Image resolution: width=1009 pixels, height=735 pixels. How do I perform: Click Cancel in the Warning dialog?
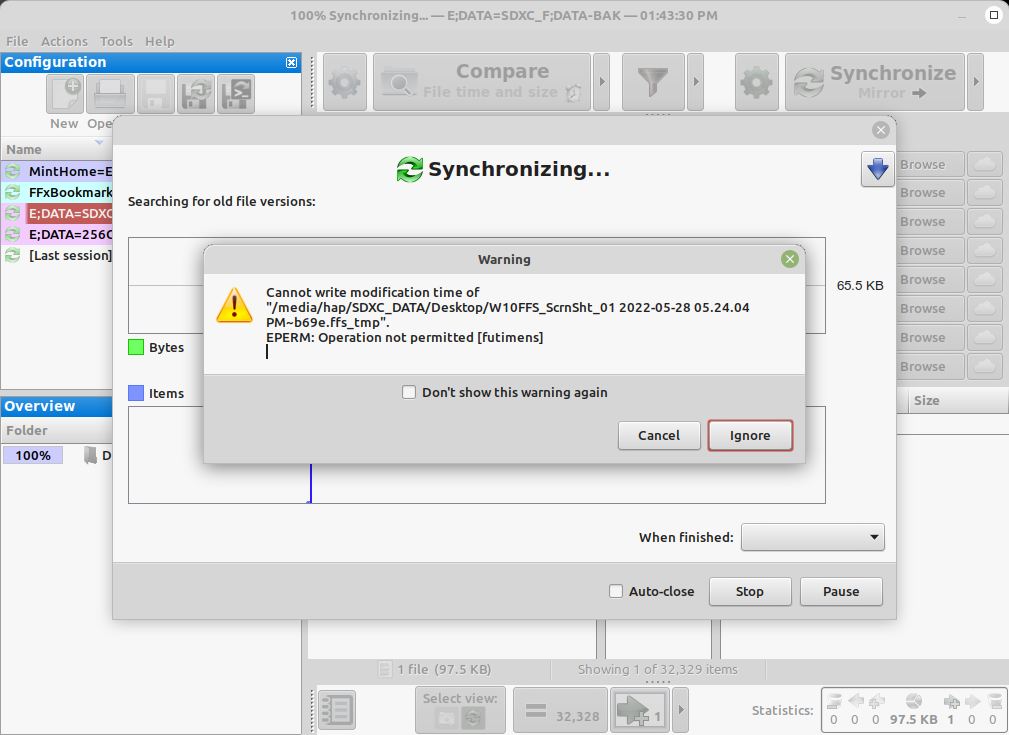coord(659,436)
